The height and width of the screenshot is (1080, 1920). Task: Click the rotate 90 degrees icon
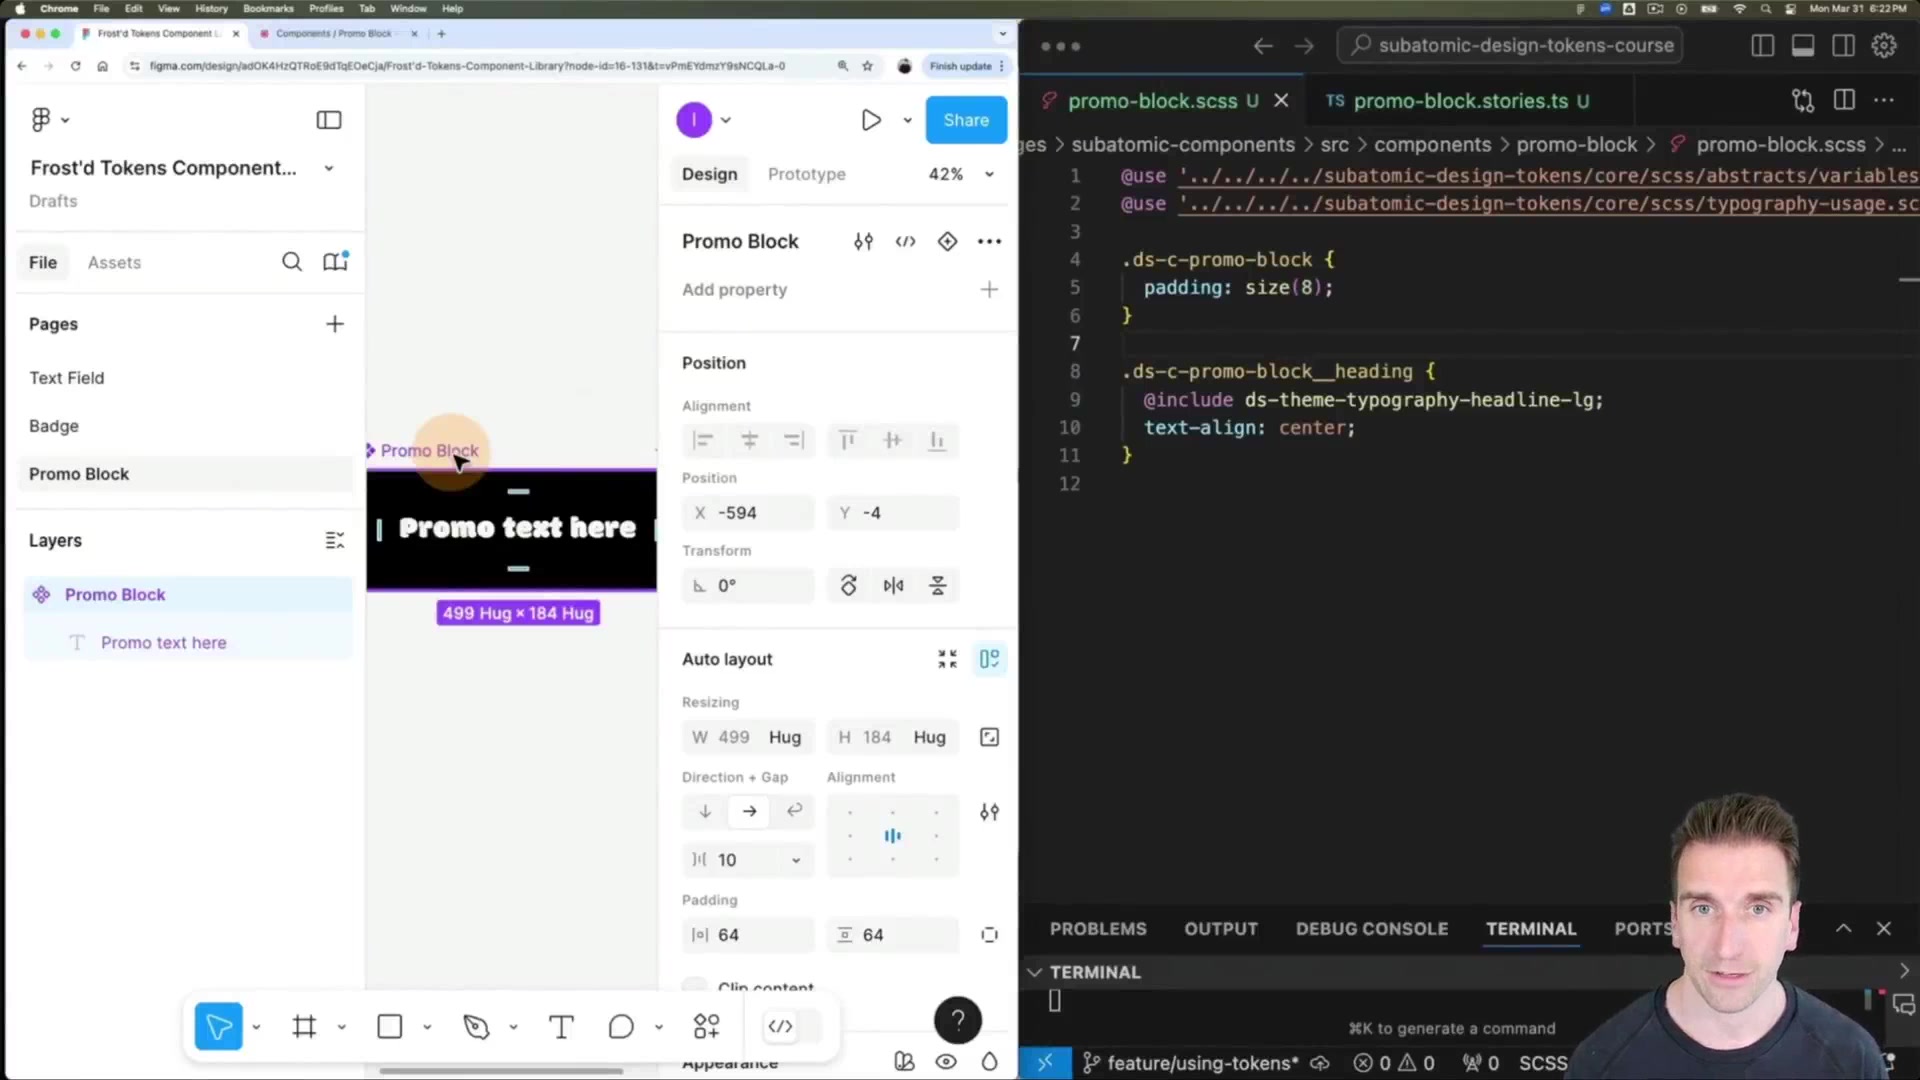click(848, 586)
